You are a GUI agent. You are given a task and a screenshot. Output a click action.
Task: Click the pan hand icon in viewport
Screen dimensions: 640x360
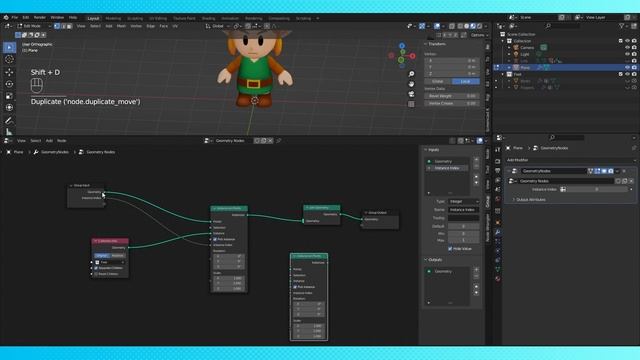click(x=411, y=84)
